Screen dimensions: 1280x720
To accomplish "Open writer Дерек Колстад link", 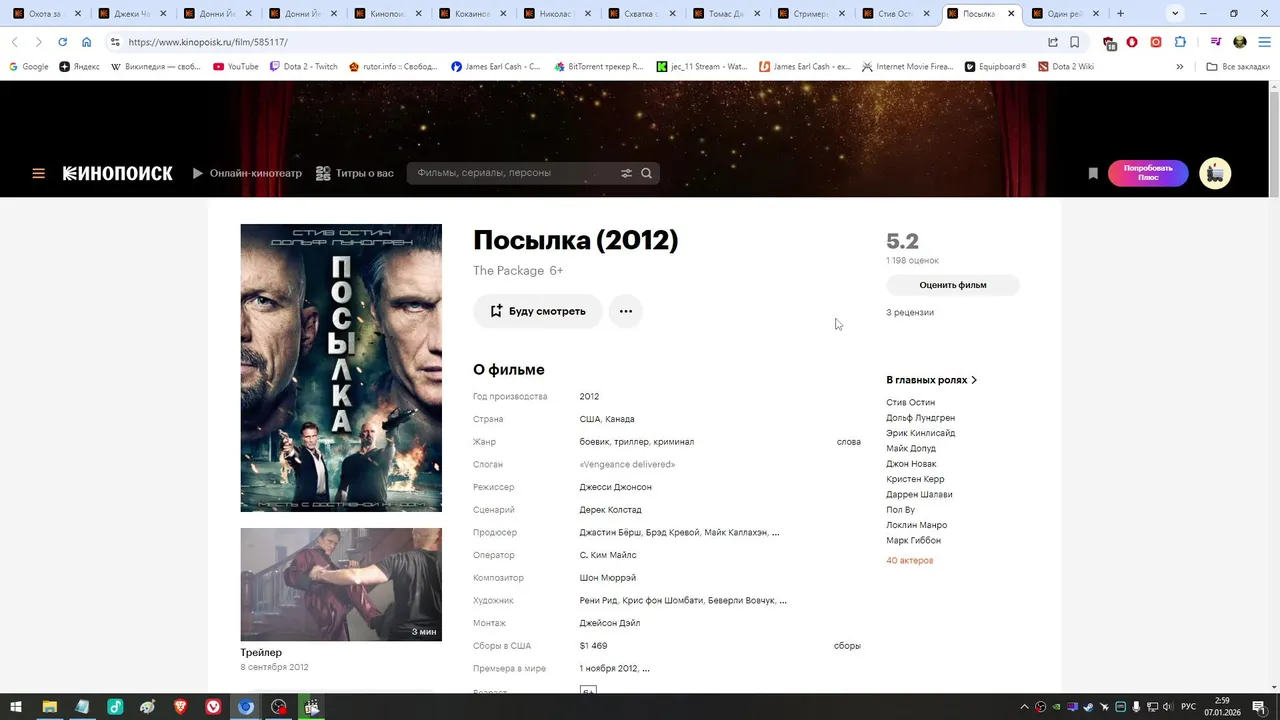I will [x=610, y=510].
